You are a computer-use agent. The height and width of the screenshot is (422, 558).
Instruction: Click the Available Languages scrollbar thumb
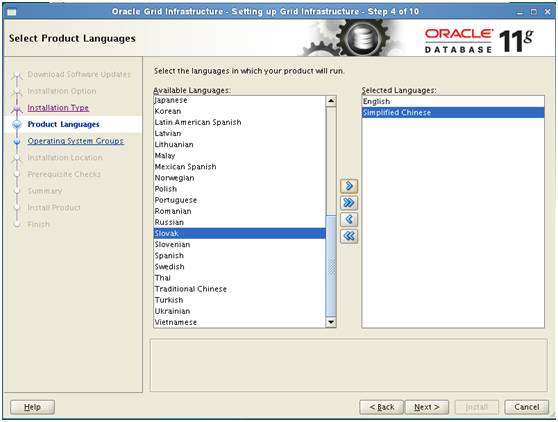[x=331, y=265]
